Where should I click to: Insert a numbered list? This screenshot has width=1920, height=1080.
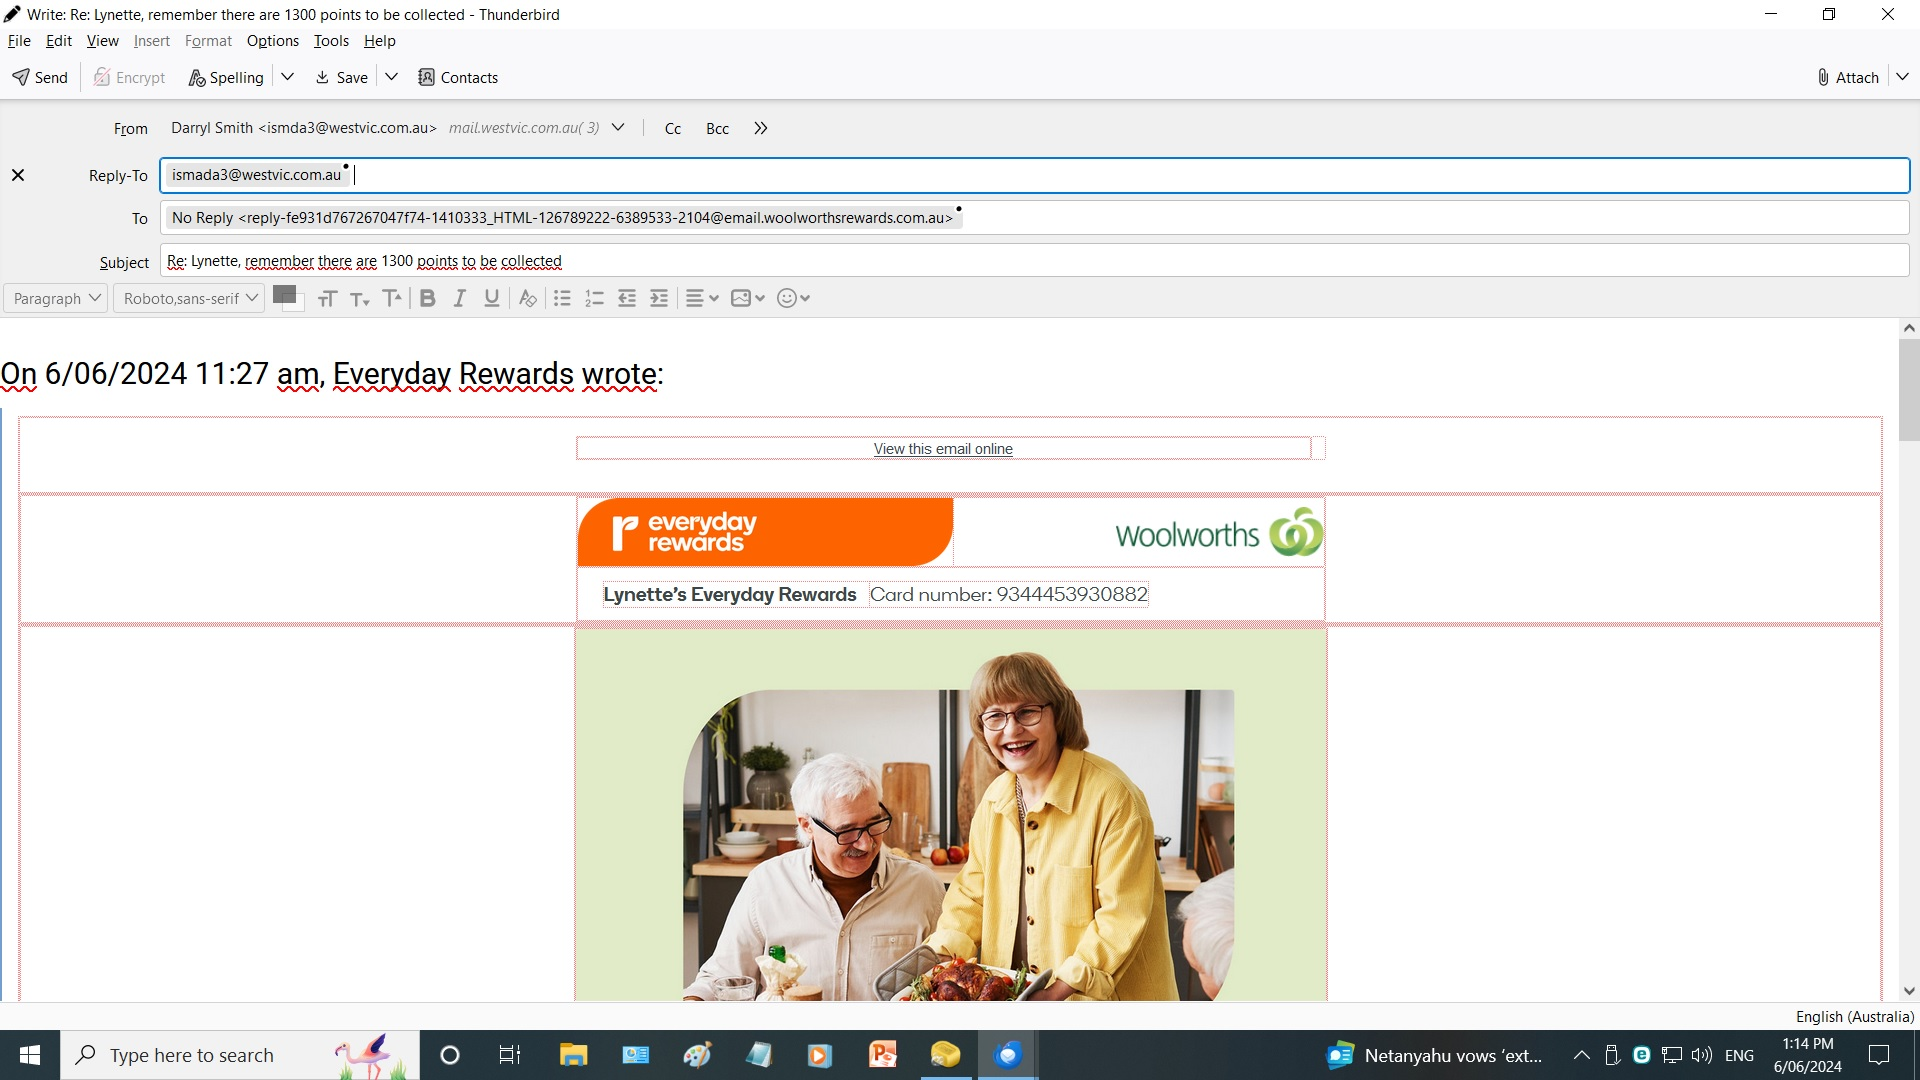point(594,298)
